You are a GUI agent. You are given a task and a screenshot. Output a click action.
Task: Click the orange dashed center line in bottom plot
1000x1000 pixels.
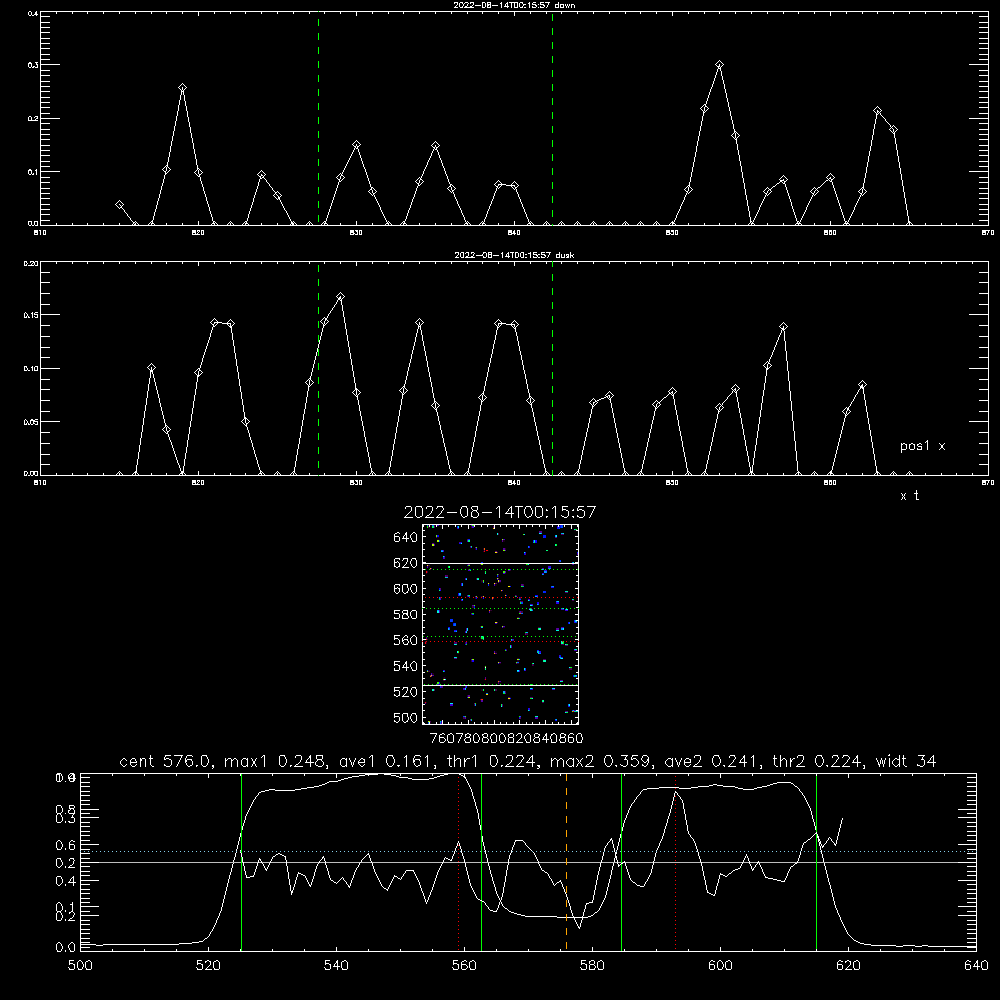pos(566,862)
